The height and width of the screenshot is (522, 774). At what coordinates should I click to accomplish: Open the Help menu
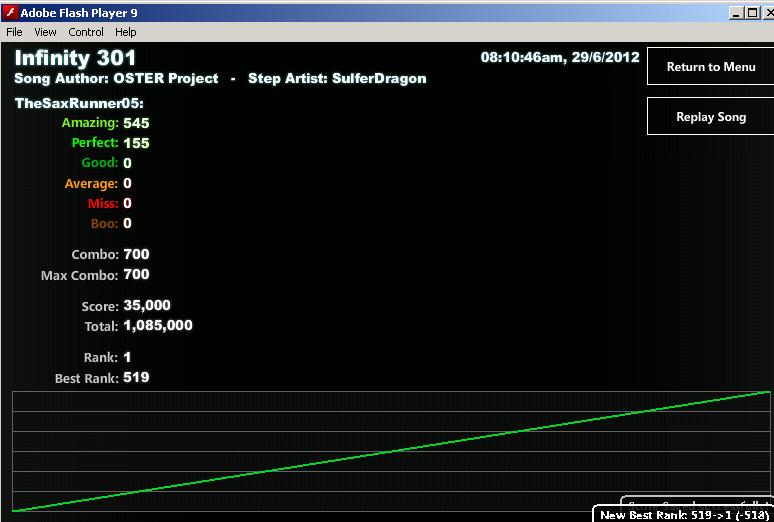pos(125,32)
